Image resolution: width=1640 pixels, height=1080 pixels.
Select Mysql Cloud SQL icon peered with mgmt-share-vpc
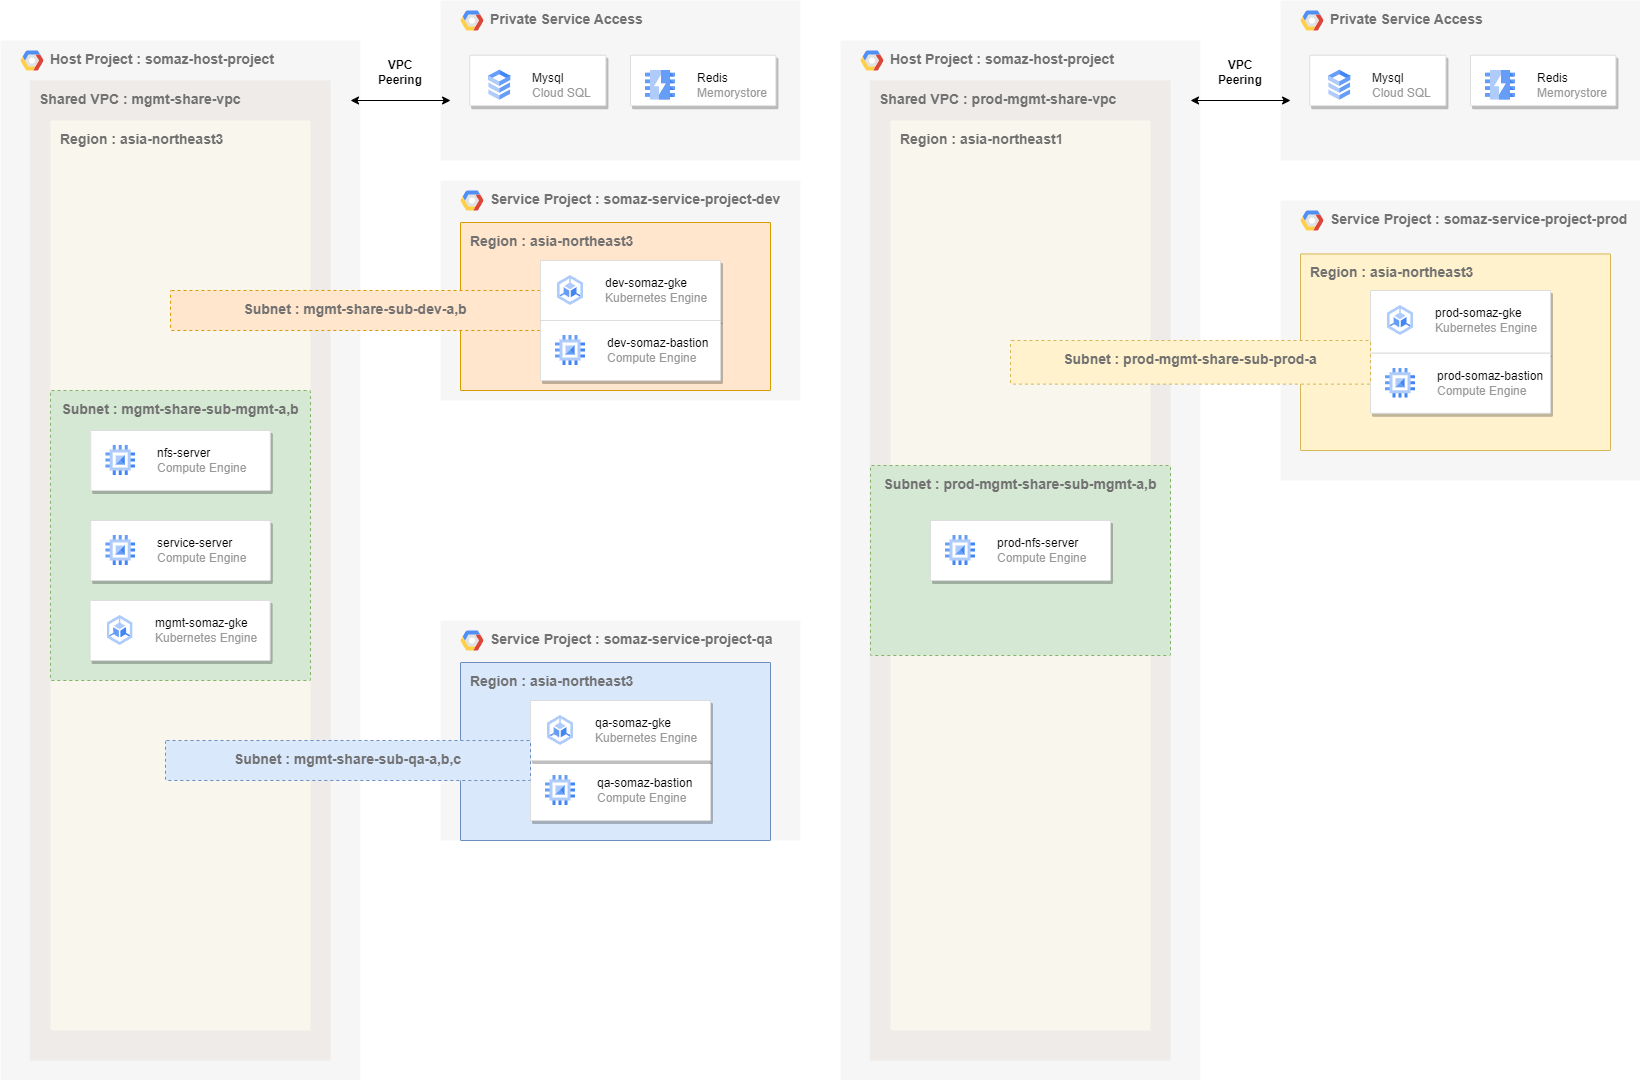point(499,85)
